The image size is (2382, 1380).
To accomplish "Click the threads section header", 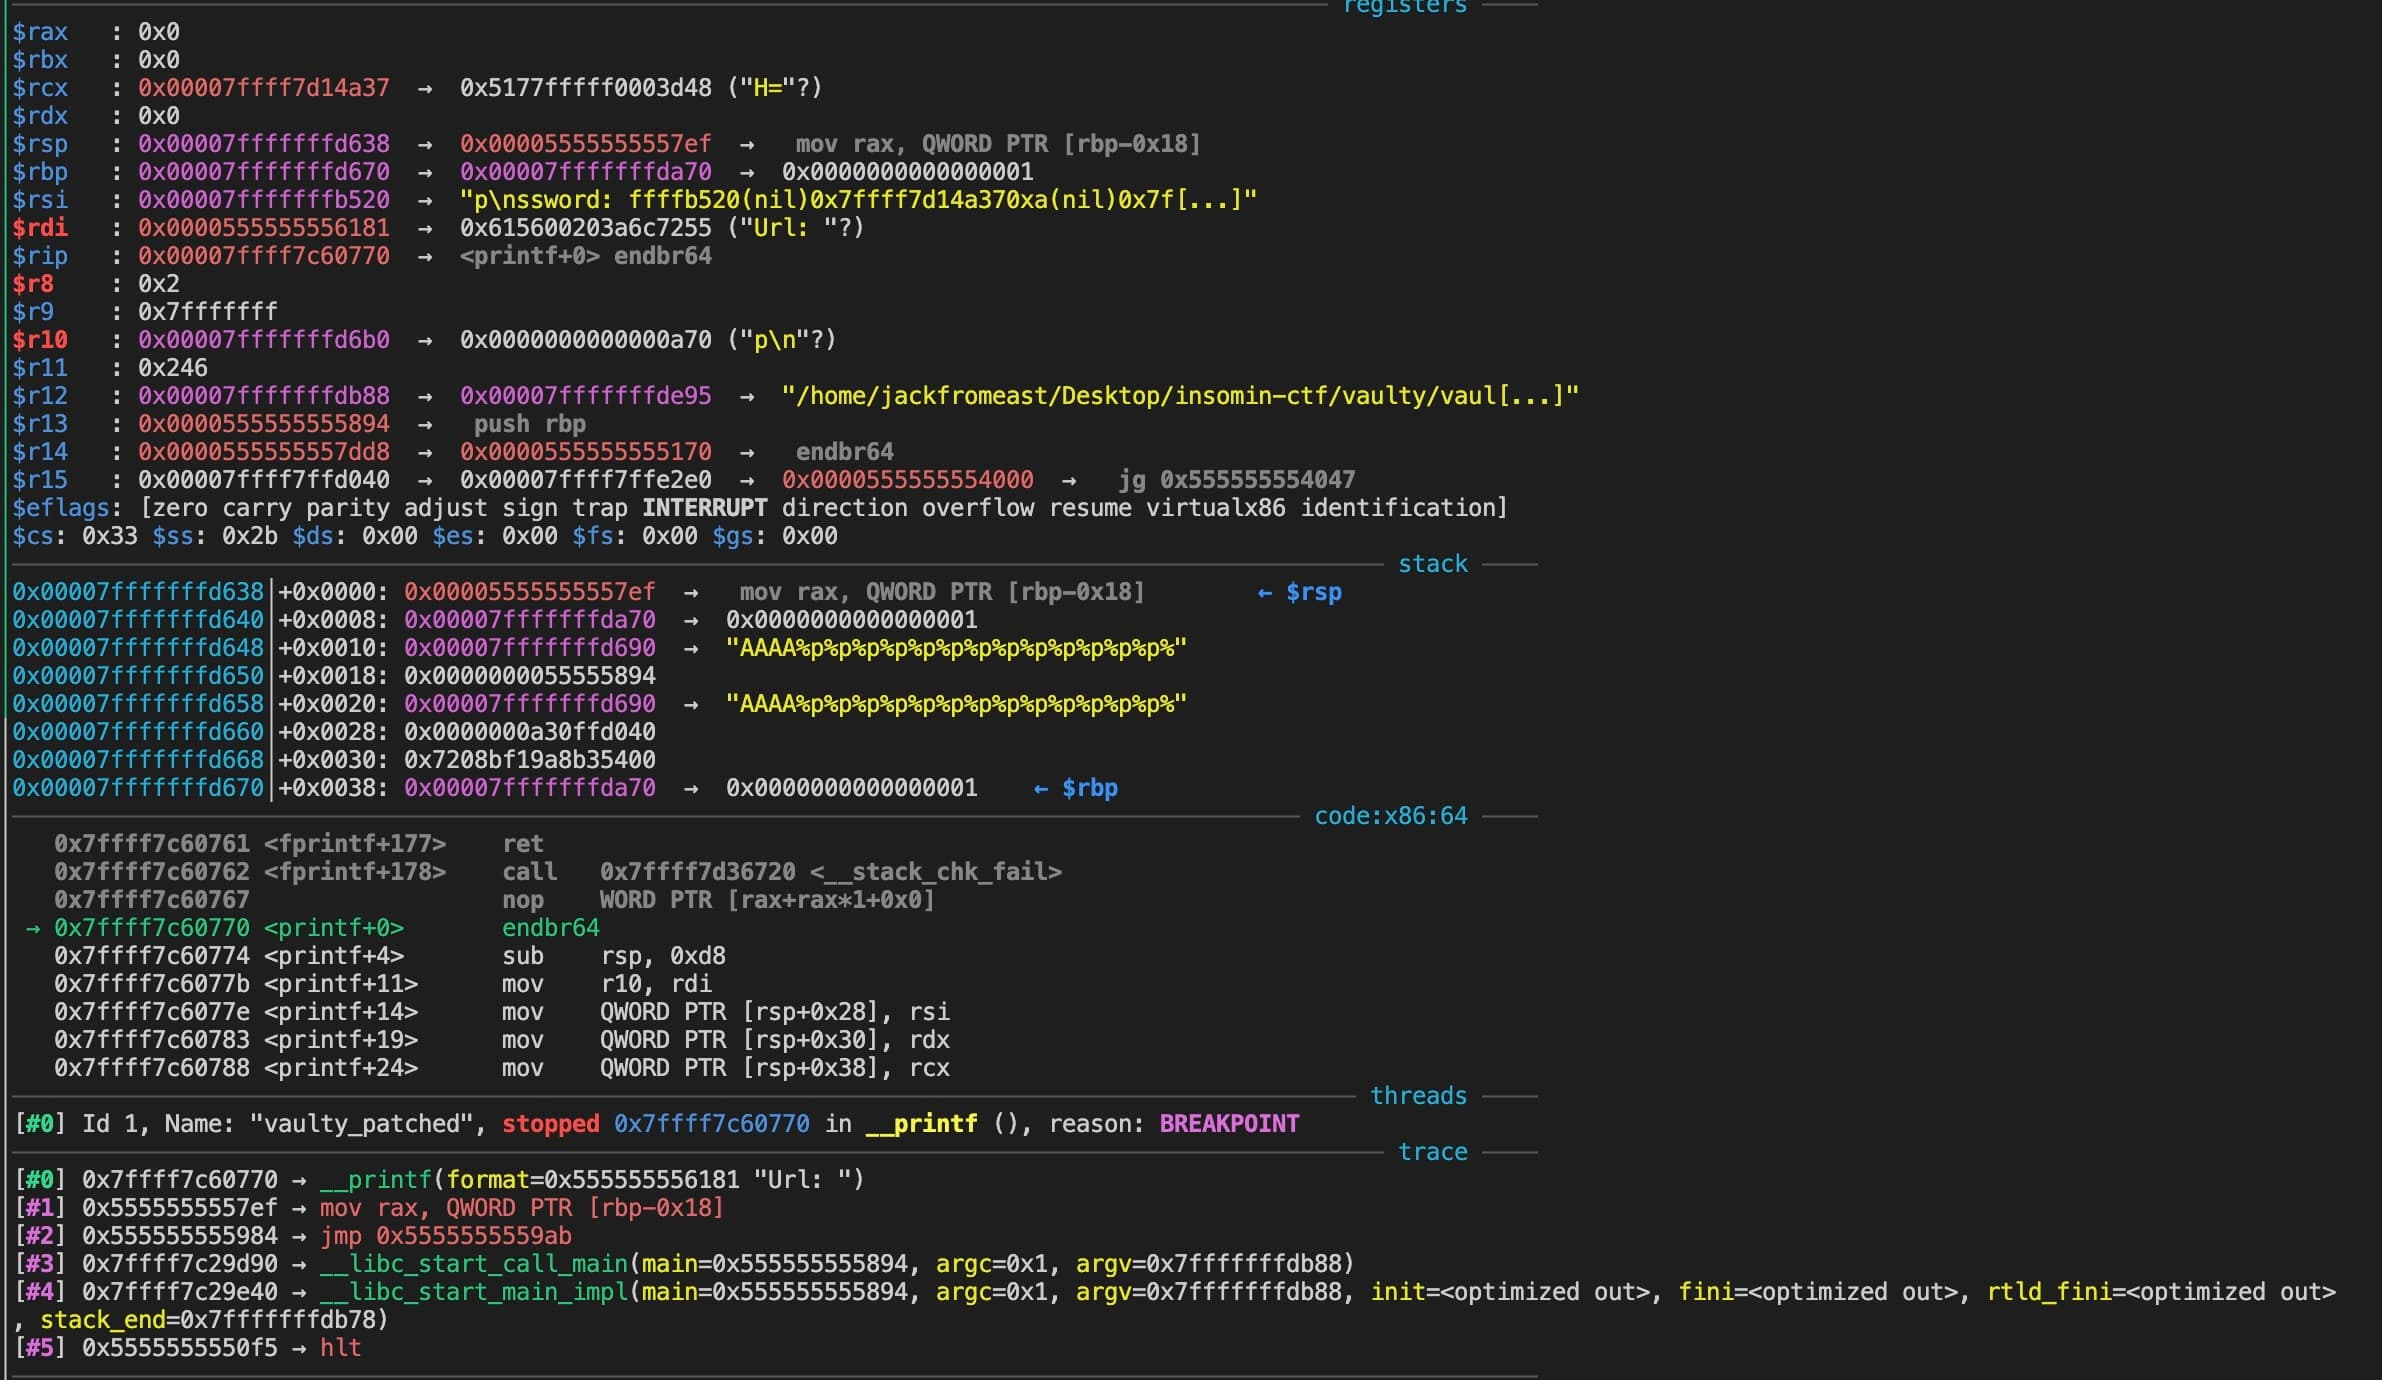I will [1418, 1096].
